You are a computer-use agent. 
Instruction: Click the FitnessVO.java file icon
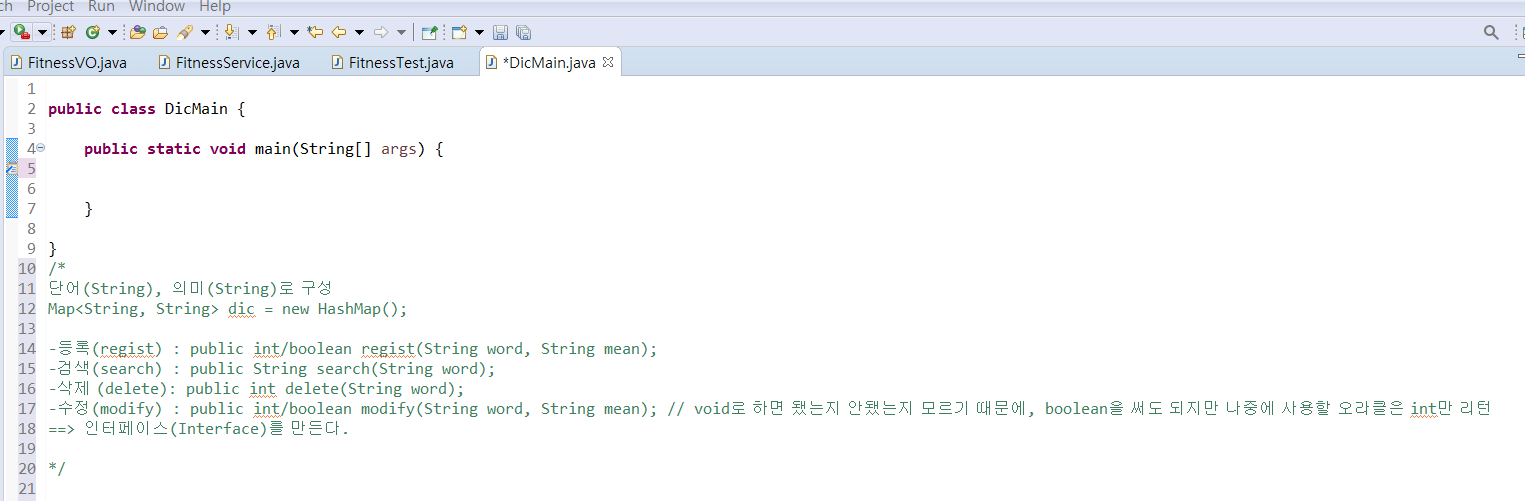(16, 62)
